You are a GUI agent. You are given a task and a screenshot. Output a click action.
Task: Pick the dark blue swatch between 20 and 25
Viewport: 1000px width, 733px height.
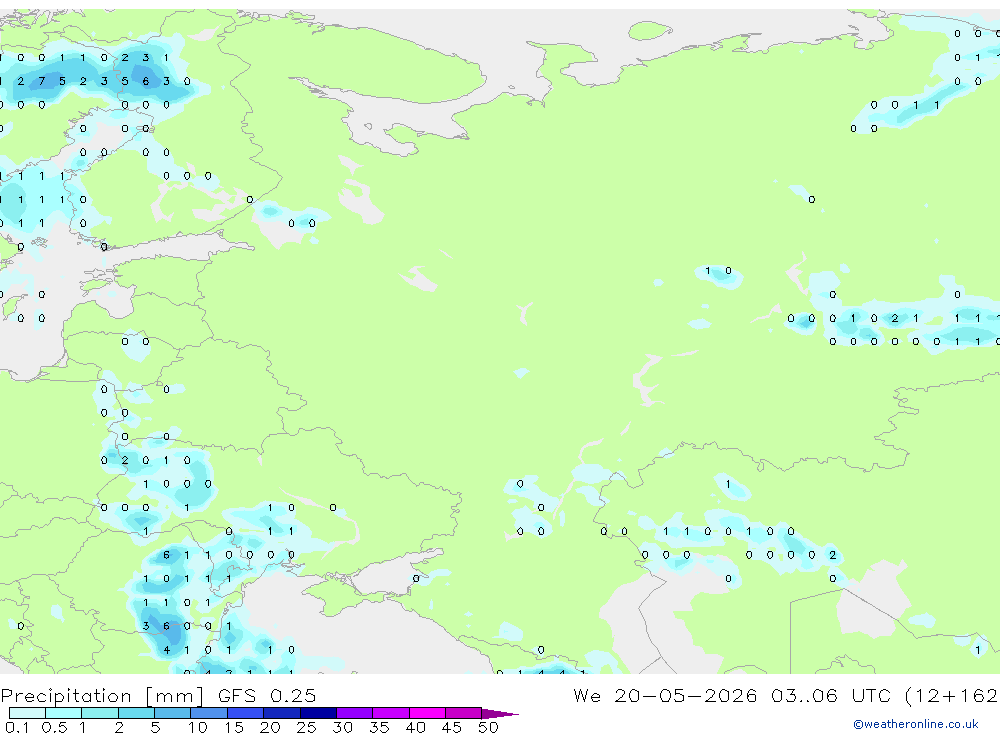pos(282,713)
